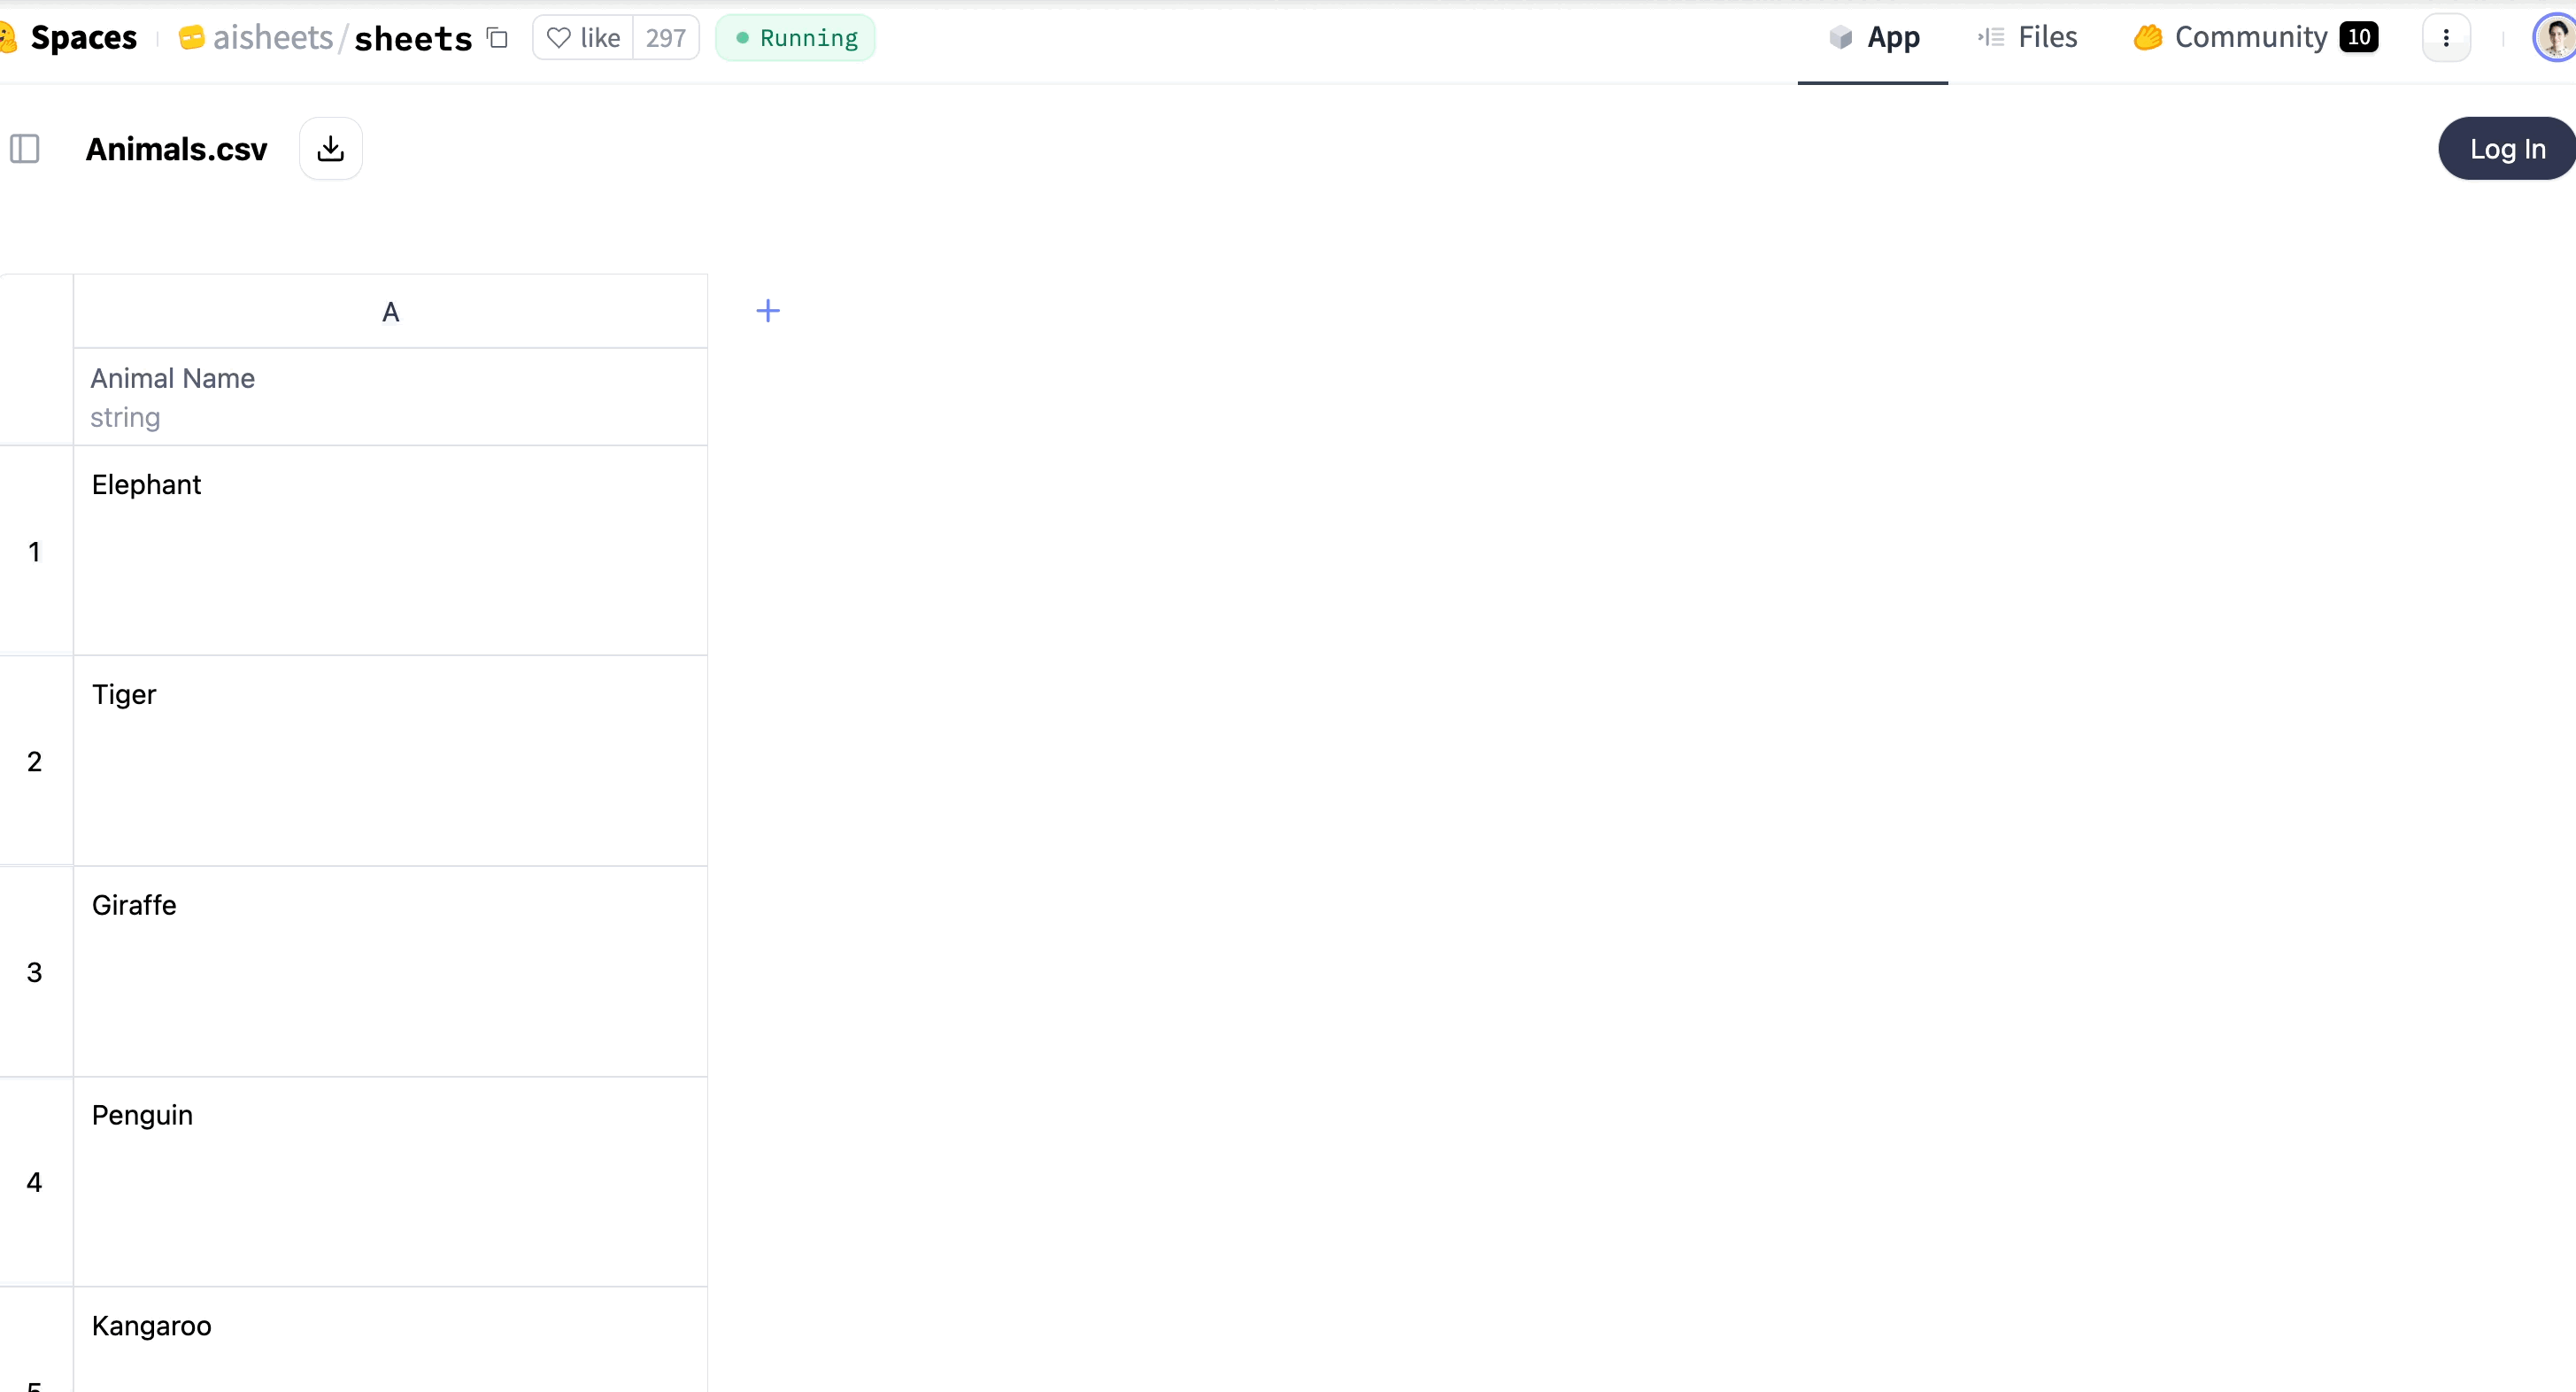The width and height of the screenshot is (2576, 1392).
Task: Toggle the sidebar panel icon
Action: point(25,149)
